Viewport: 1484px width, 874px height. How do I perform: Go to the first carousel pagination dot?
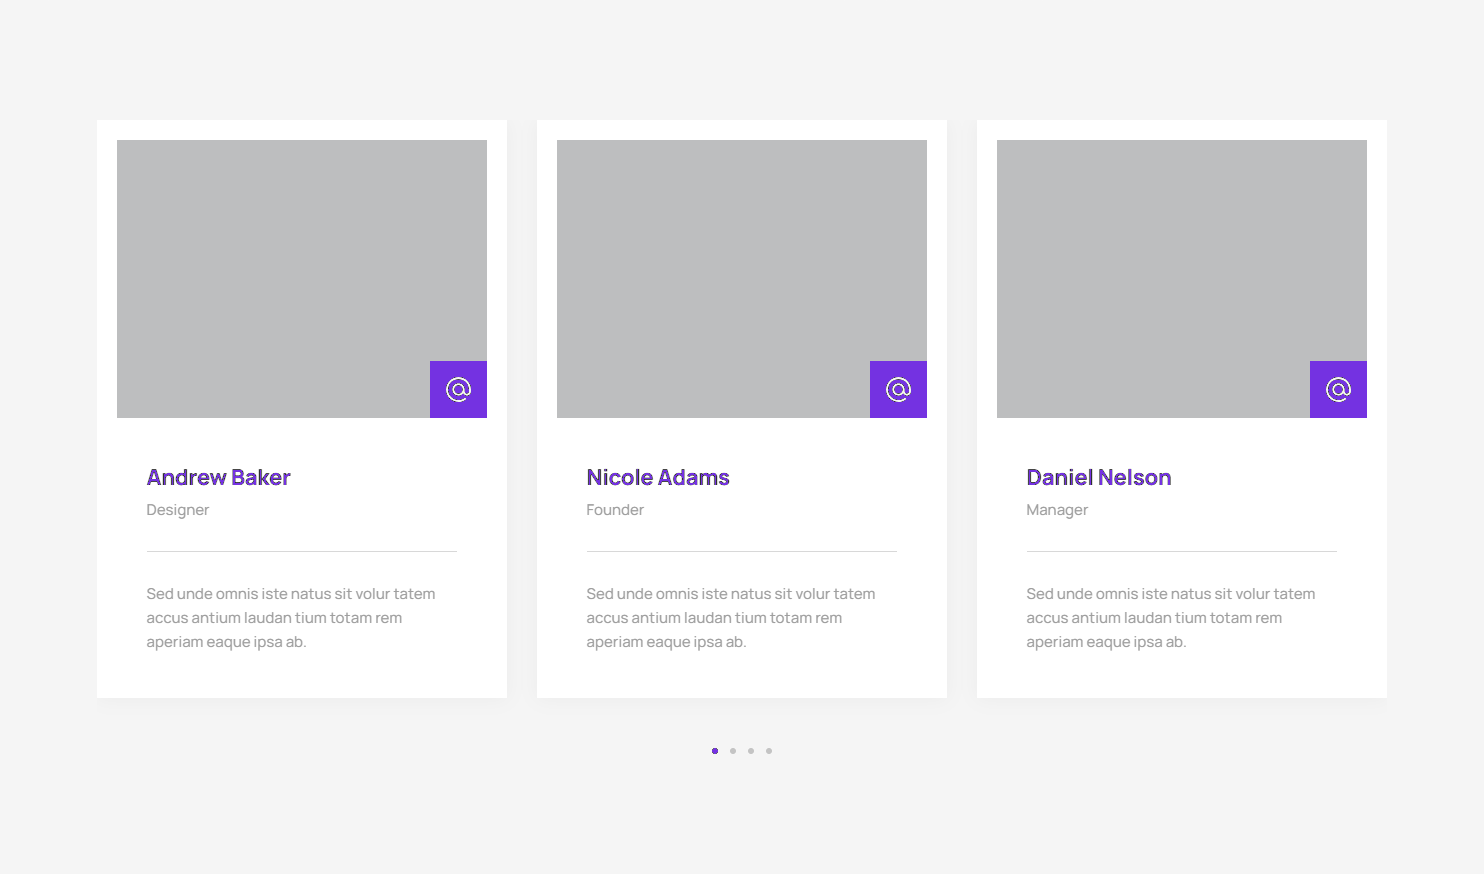[715, 751]
